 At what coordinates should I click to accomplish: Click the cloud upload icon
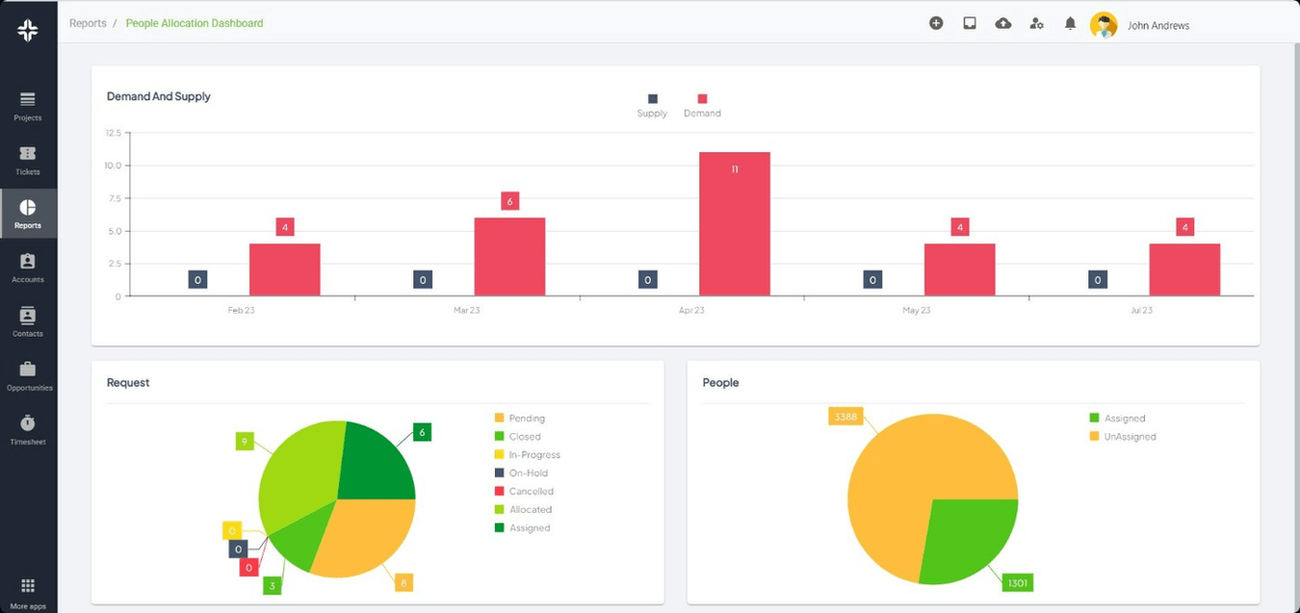tap(1003, 23)
